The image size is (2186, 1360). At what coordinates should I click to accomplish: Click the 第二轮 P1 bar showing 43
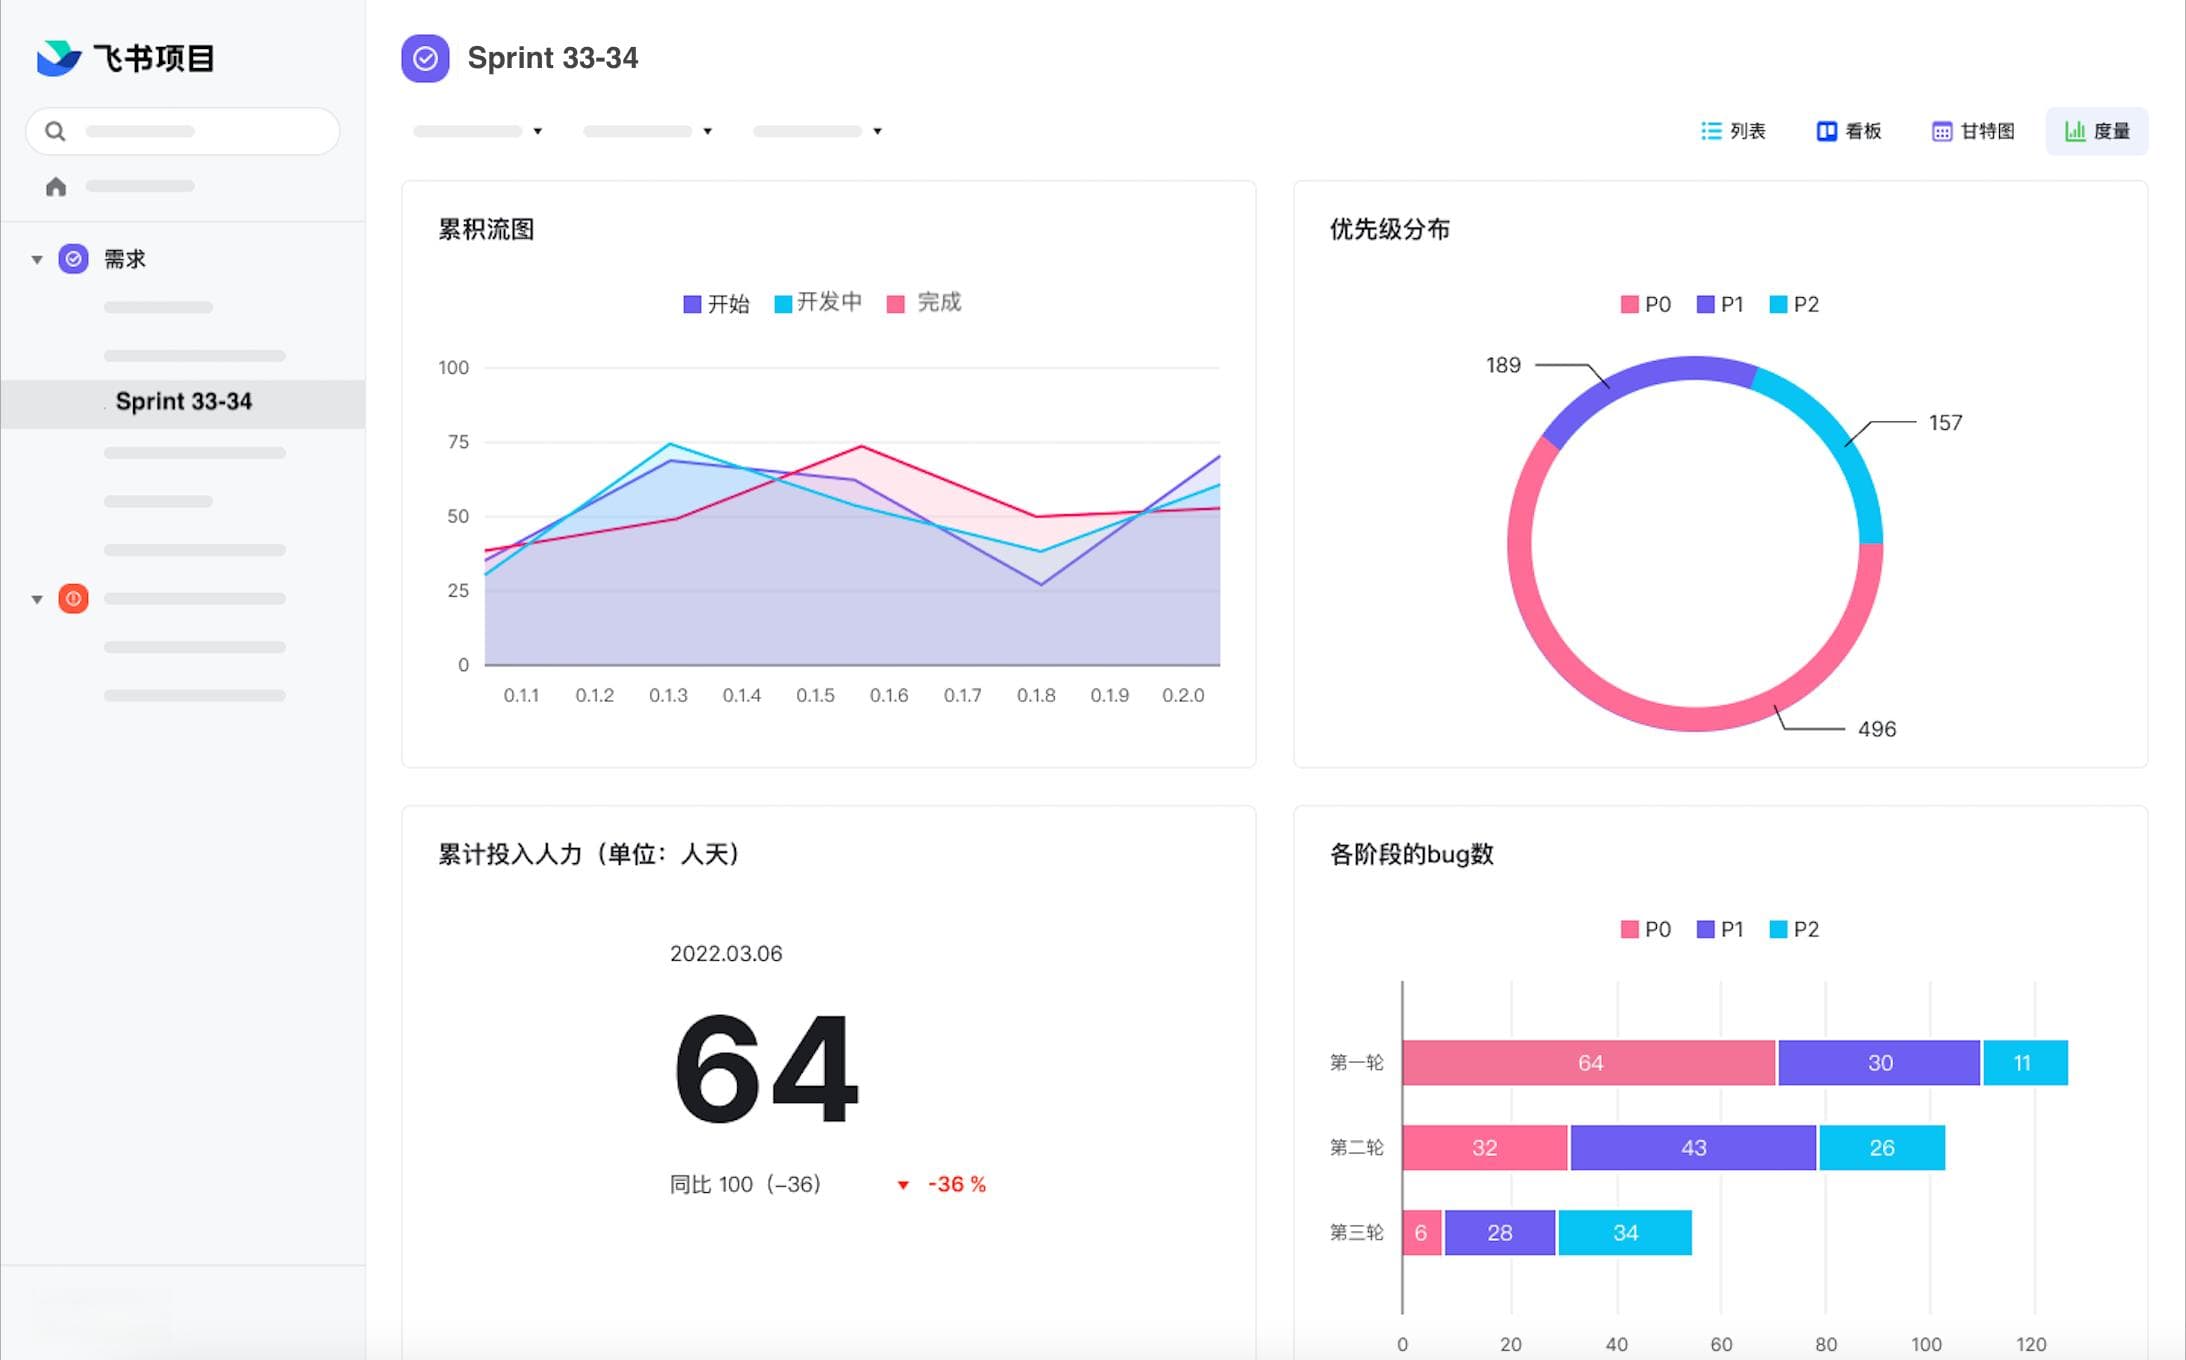point(1693,1148)
